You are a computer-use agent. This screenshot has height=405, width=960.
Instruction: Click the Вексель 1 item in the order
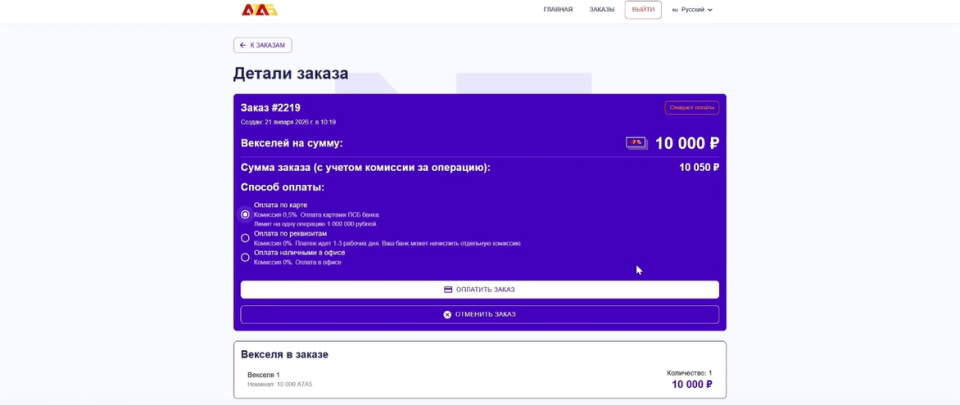(264, 375)
